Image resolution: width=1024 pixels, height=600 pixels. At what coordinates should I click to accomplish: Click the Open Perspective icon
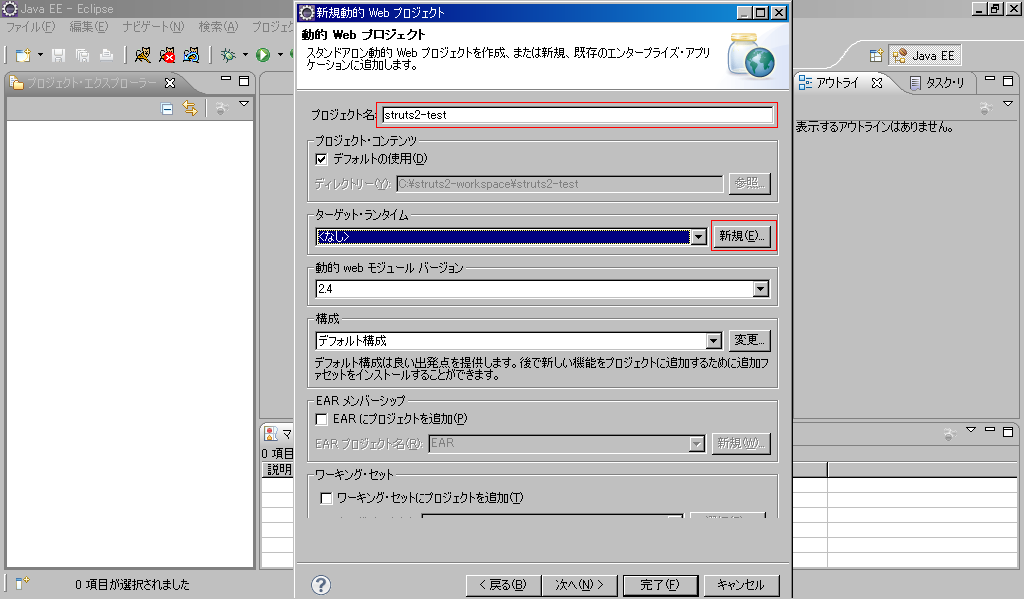point(876,56)
